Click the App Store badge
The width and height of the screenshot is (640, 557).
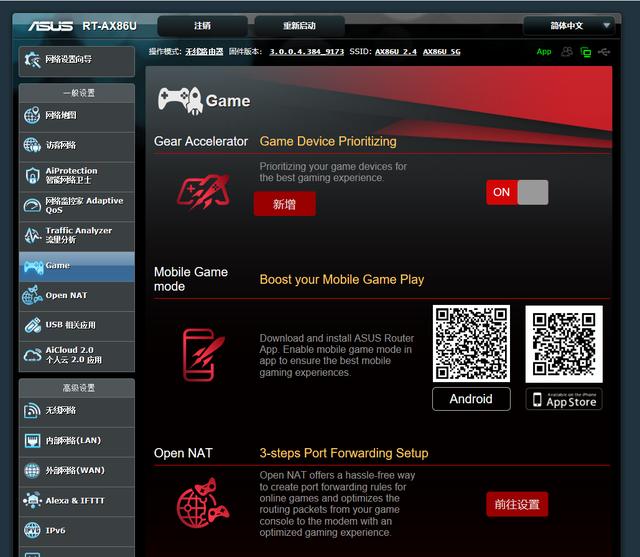[564, 399]
